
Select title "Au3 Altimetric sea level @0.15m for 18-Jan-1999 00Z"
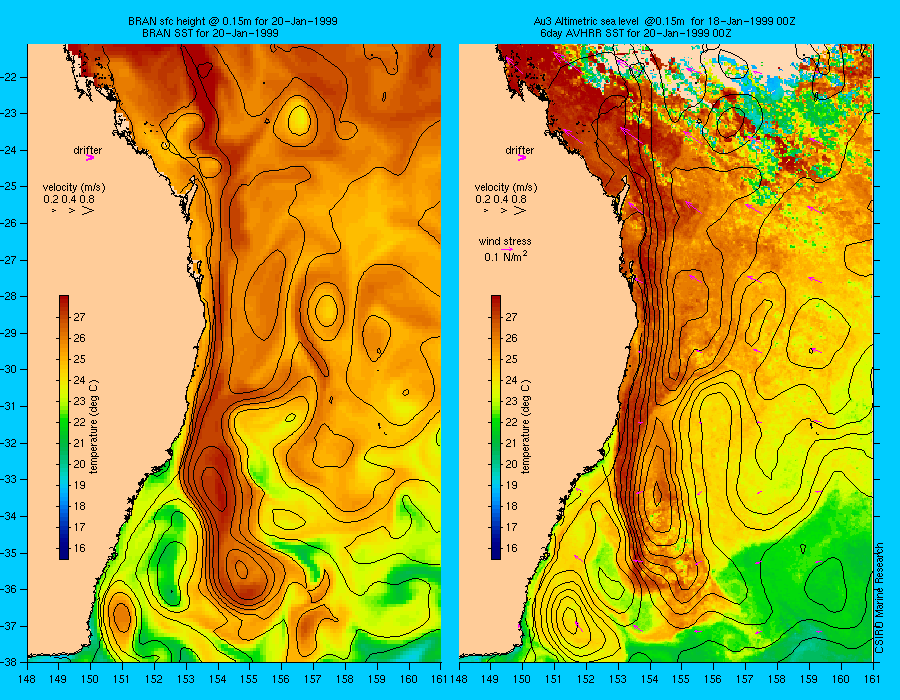665,21
